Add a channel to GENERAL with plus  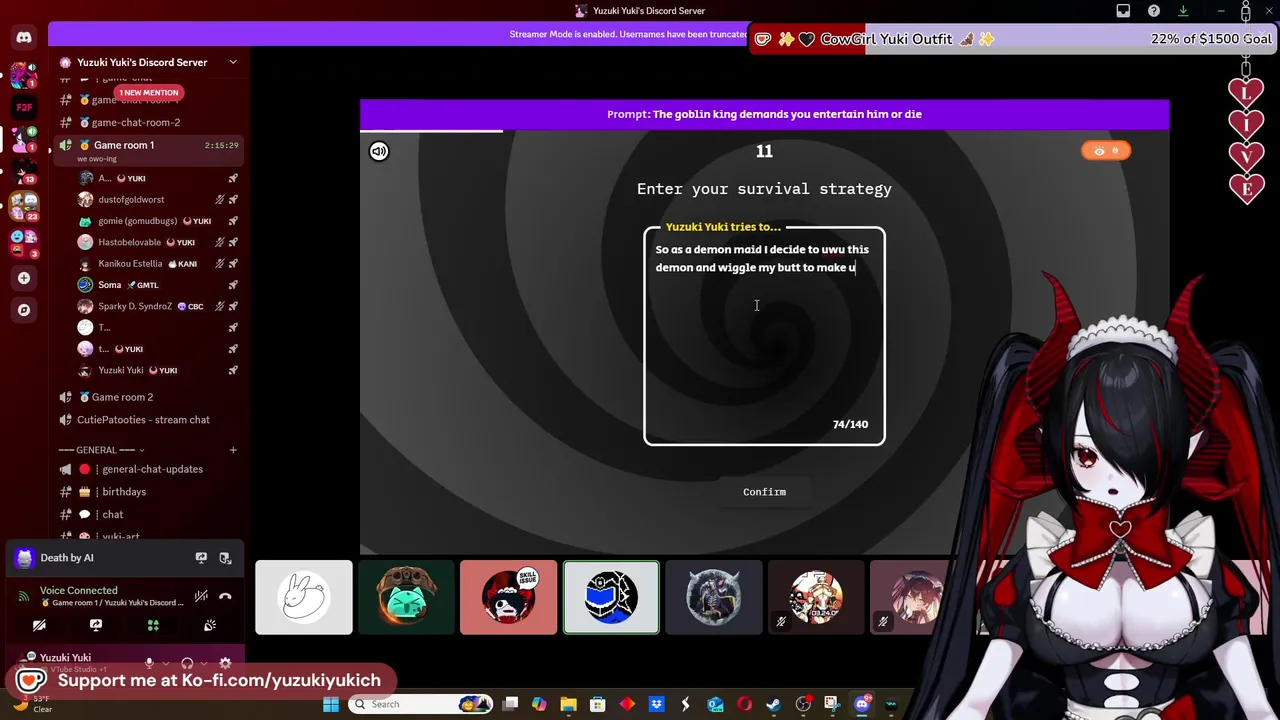tap(233, 450)
